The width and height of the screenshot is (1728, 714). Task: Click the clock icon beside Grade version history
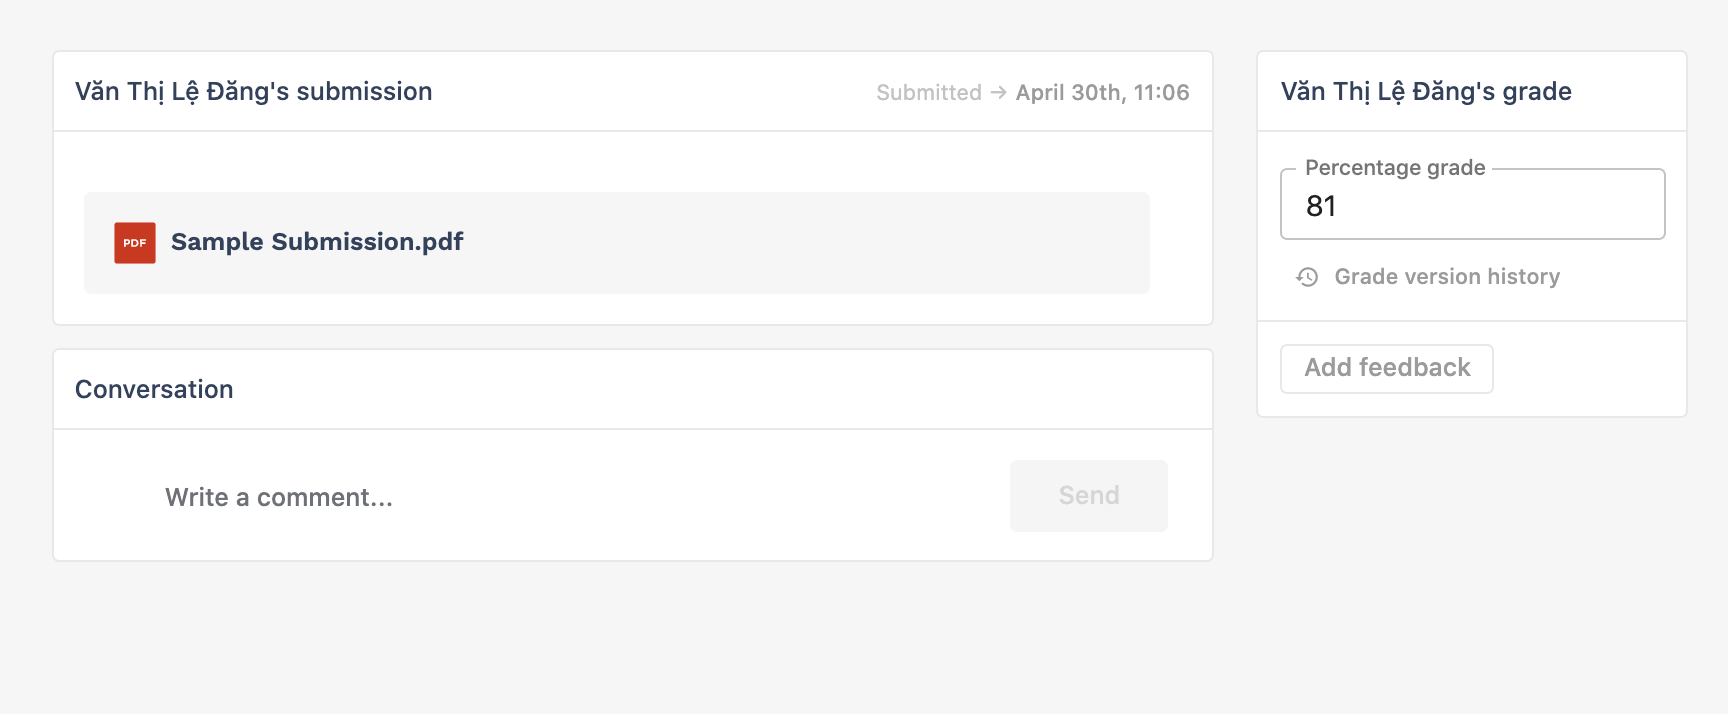click(x=1307, y=277)
